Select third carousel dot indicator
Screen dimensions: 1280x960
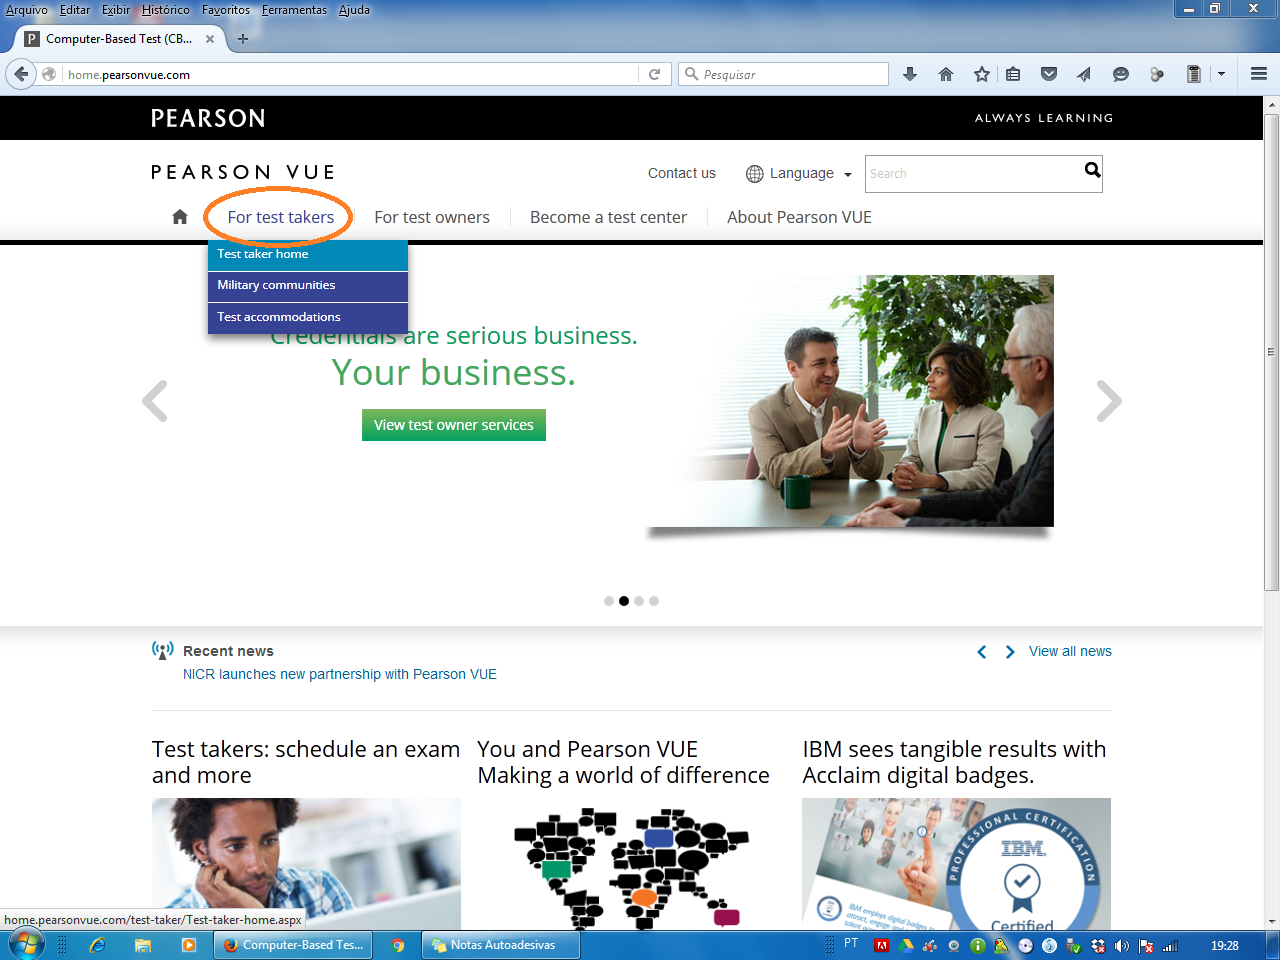tap(639, 601)
